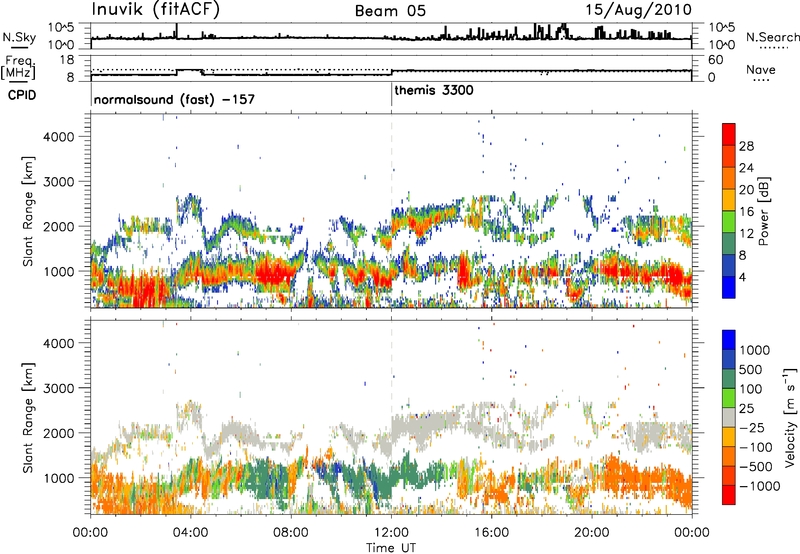The width and height of the screenshot is (800, 554).
Task: Select the "N.Sky" label
Action: click(19, 37)
